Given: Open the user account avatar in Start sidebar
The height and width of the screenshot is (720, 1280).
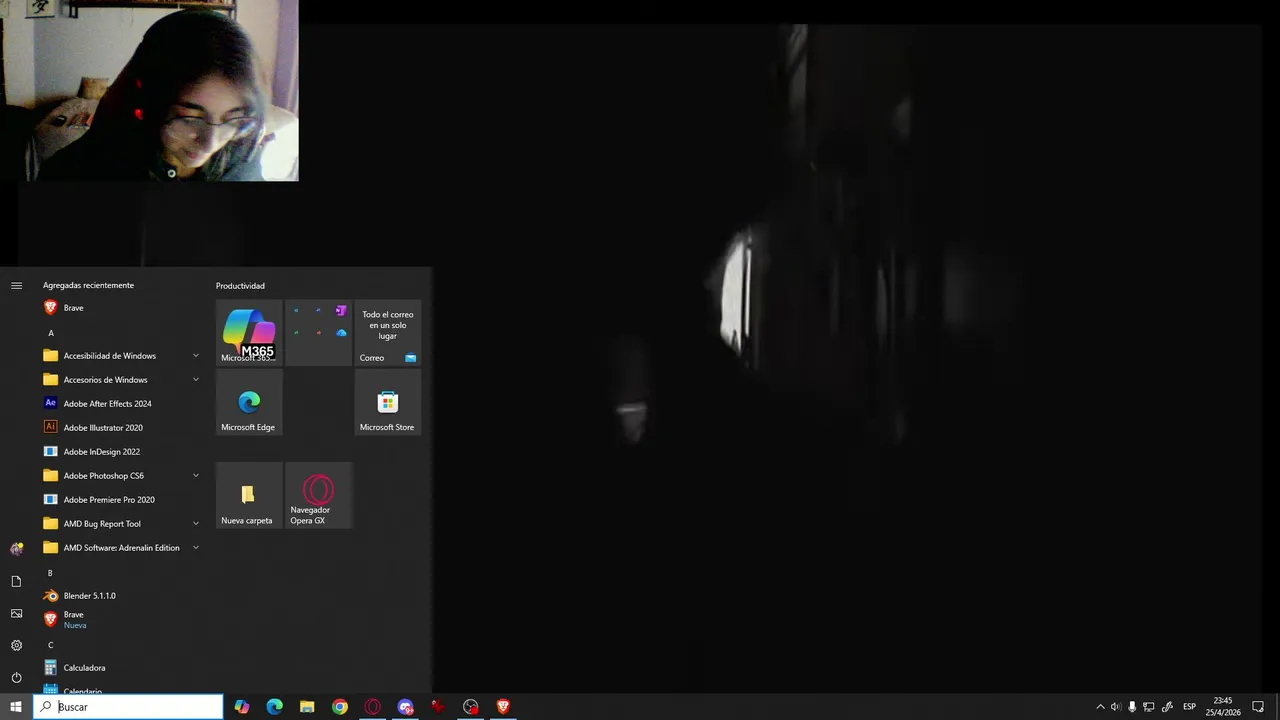Looking at the screenshot, I should (16, 549).
